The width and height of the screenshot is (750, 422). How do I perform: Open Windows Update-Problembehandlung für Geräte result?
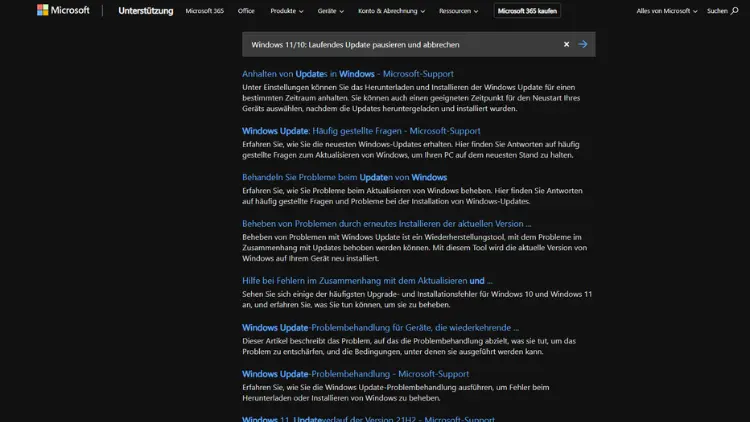[380, 328]
